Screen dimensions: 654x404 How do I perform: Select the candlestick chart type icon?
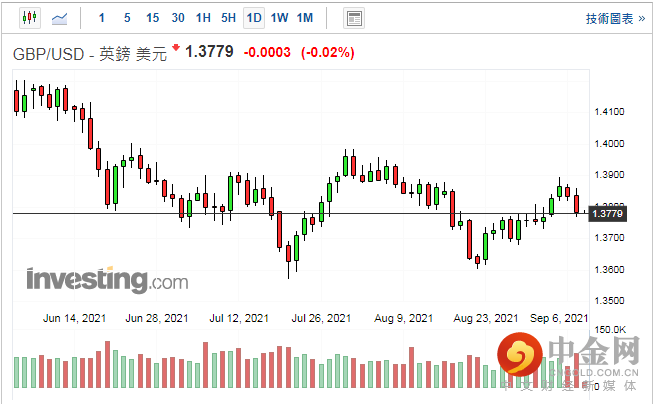pyautogui.click(x=28, y=18)
